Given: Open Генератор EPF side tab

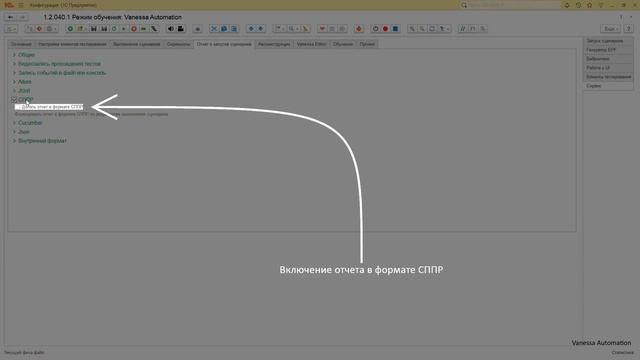Looking at the screenshot, I should click(x=608, y=50).
